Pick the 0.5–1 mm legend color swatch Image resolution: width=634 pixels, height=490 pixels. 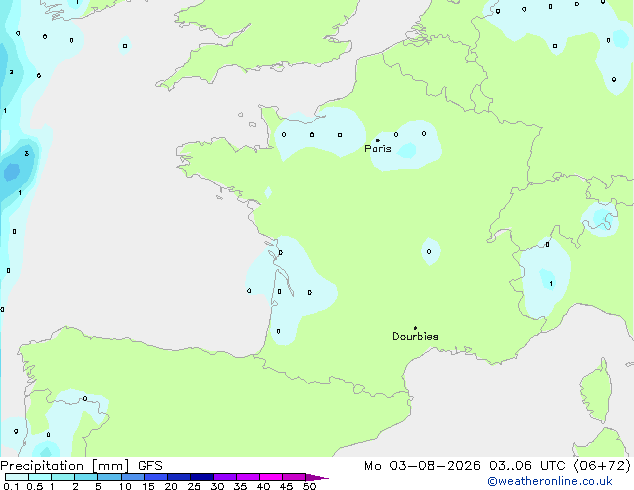click(x=40, y=477)
